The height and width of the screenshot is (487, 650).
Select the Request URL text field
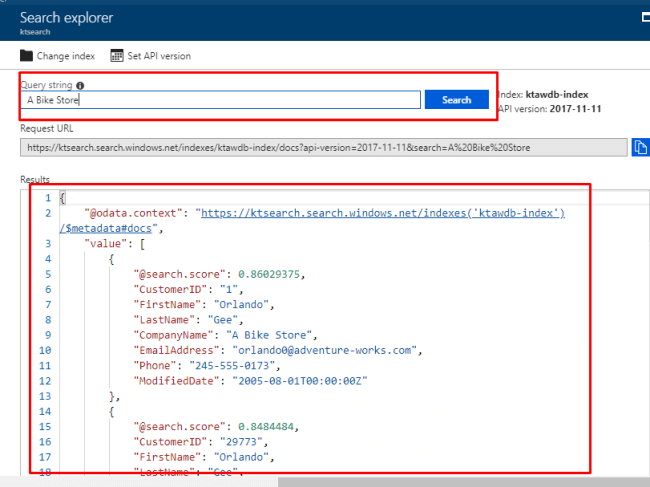[x=323, y=148]
